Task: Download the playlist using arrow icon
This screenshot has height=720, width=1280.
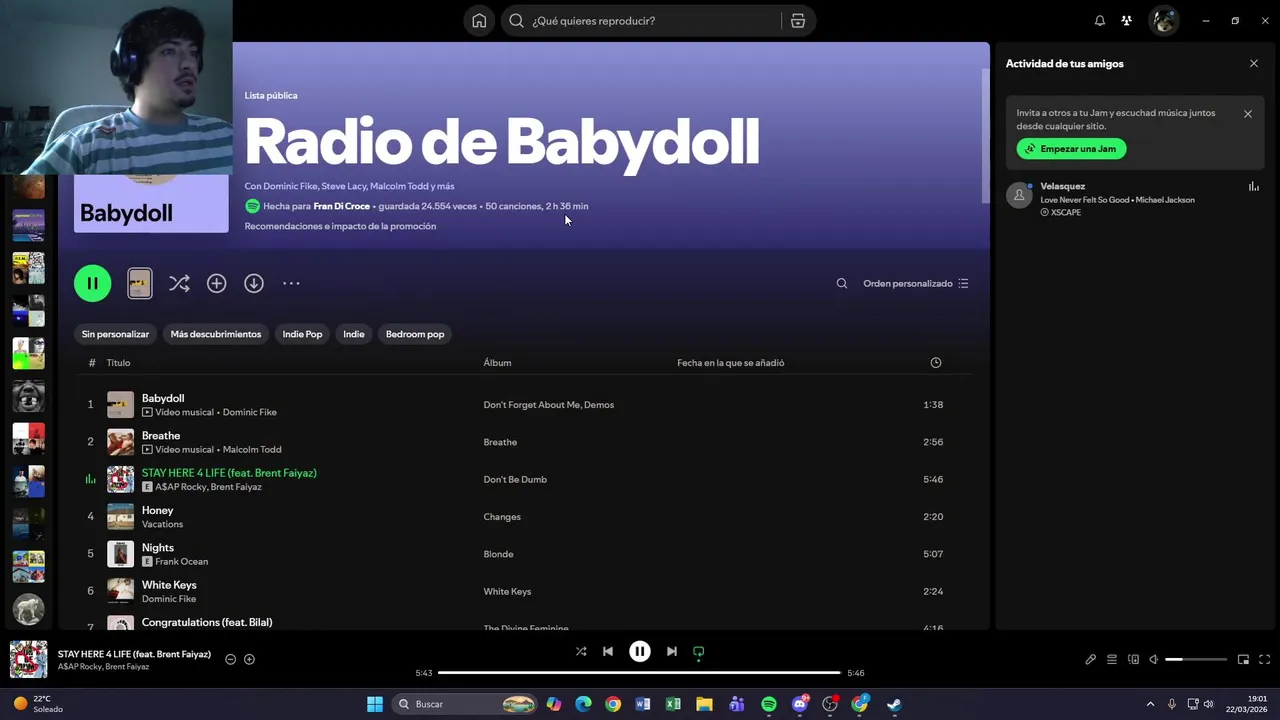Action: click(x=254, y=283)
